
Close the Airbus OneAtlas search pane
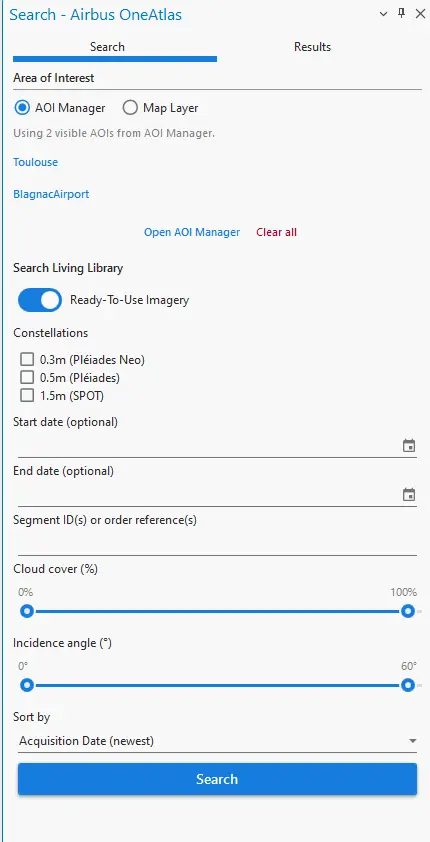pos(420,14)
